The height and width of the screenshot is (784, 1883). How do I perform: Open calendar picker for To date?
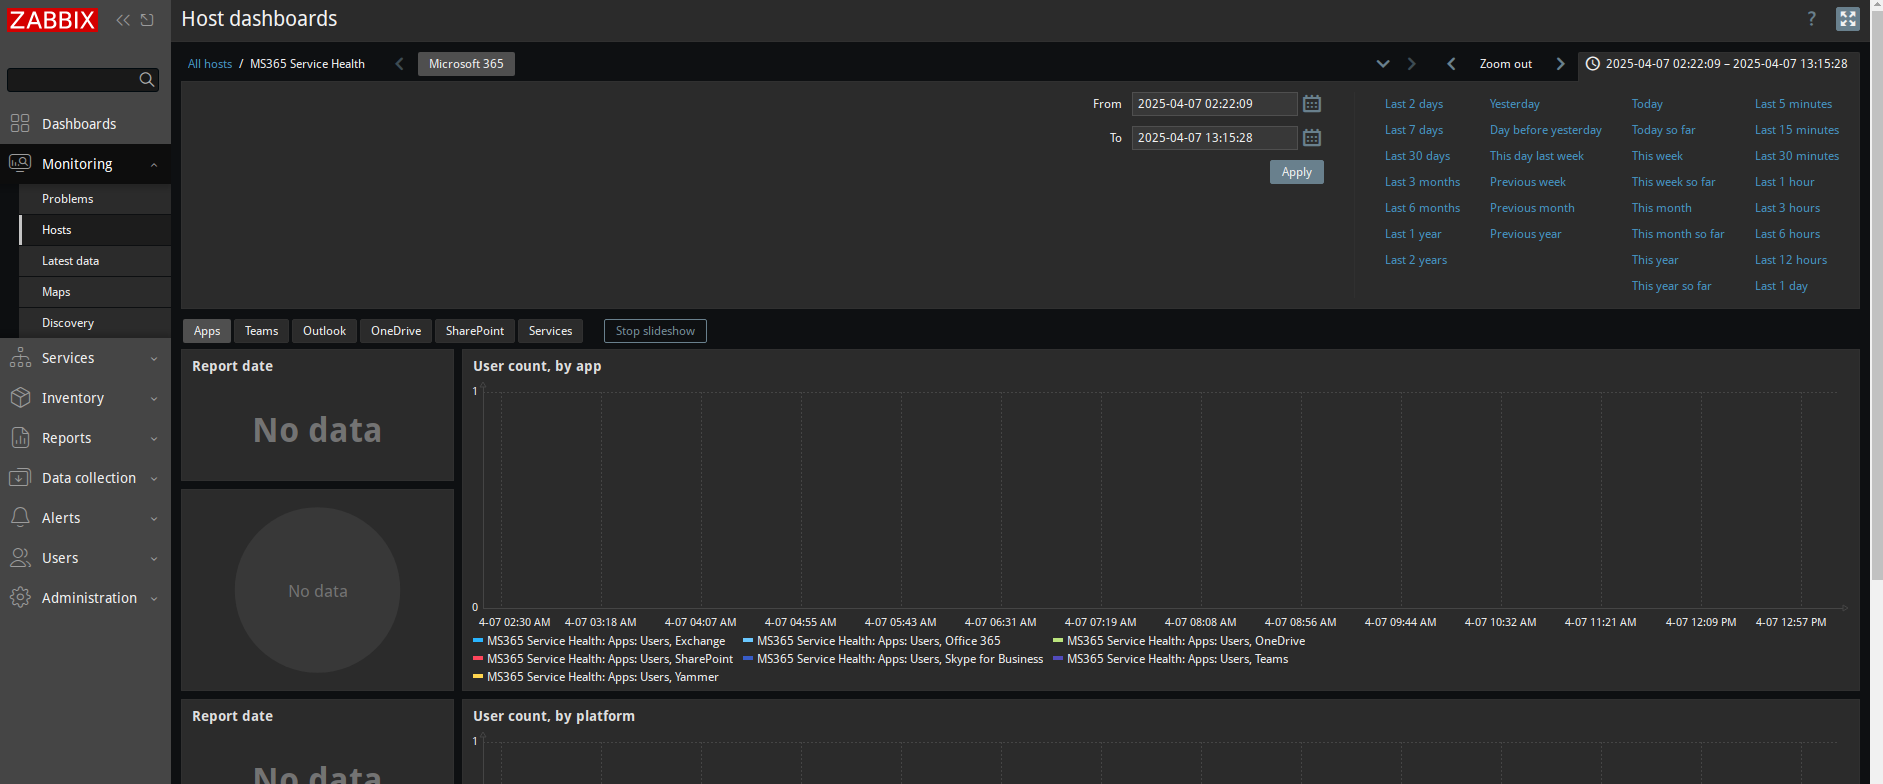[1312, 138]
